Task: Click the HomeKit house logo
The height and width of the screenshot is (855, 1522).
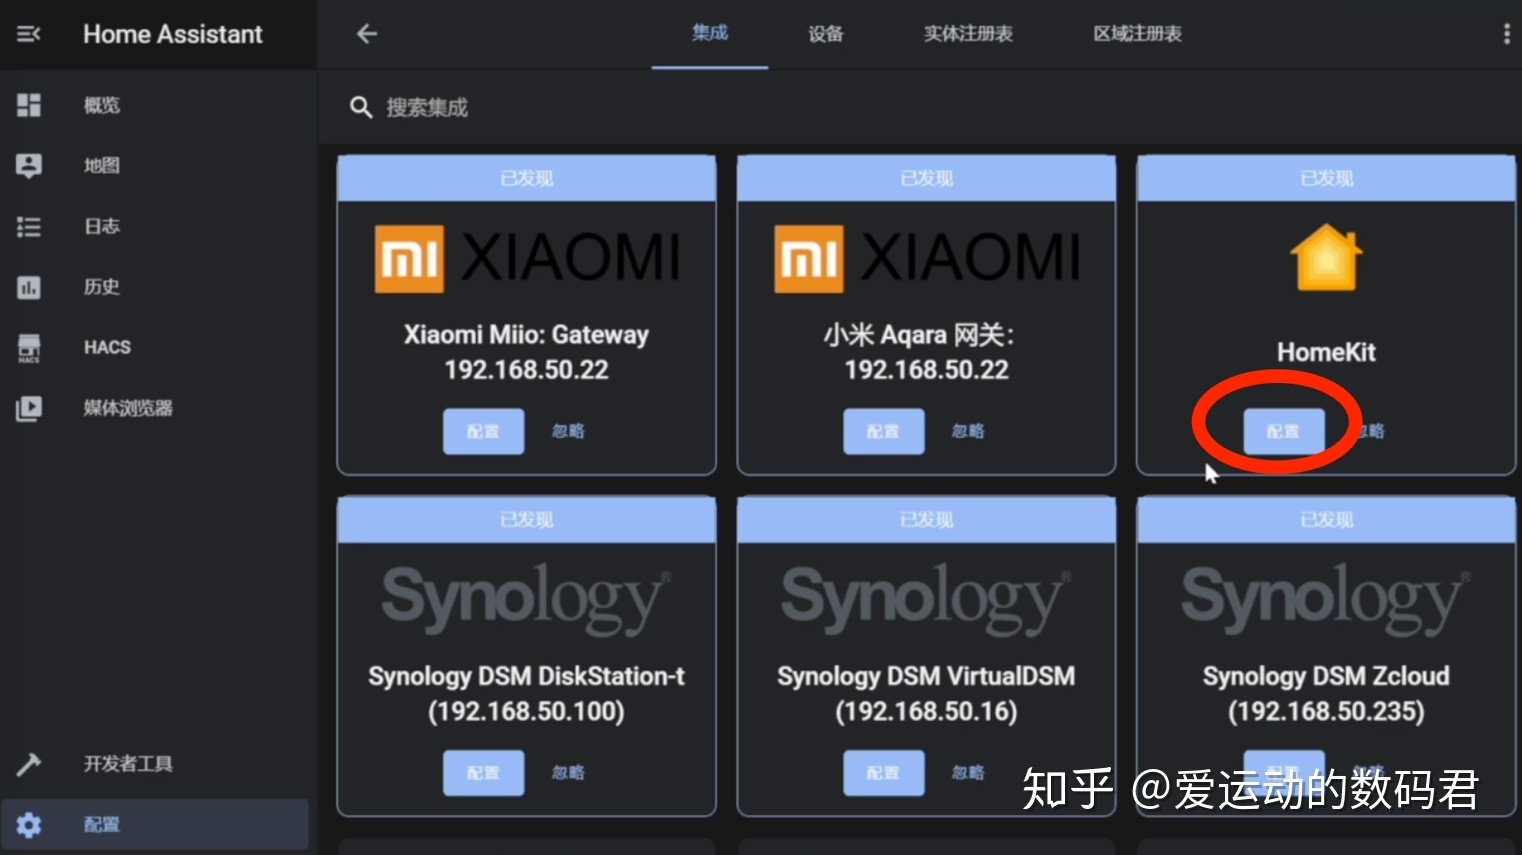Action: pos(1326,257)
